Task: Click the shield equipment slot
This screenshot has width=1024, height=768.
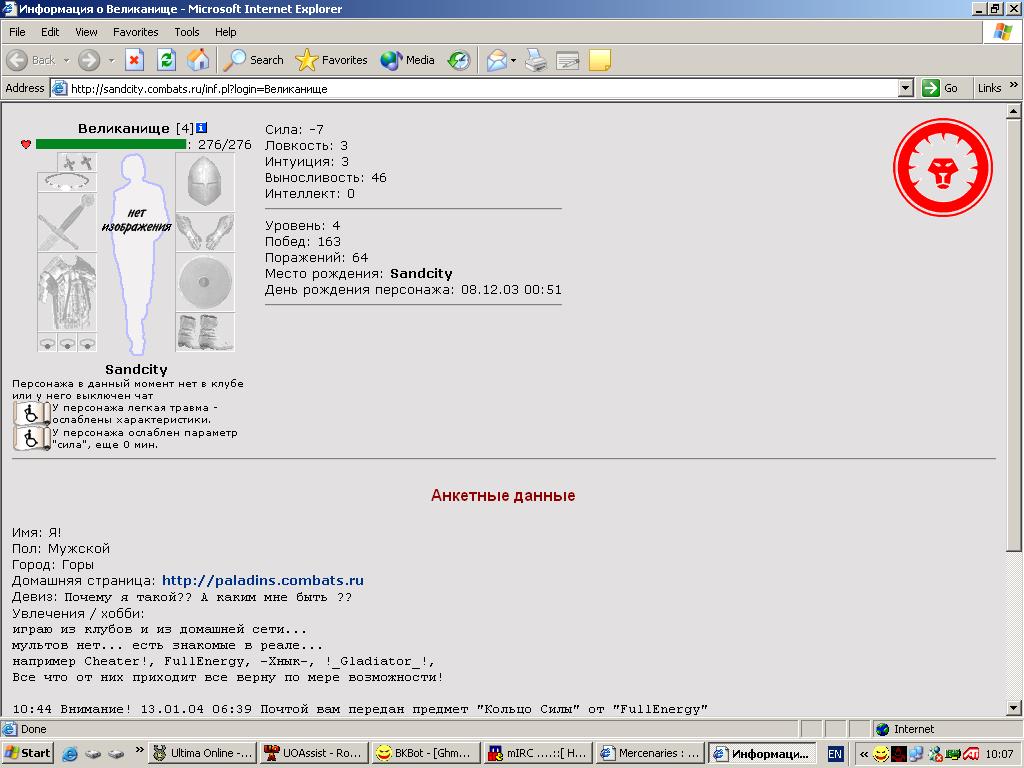Action: 205,282
